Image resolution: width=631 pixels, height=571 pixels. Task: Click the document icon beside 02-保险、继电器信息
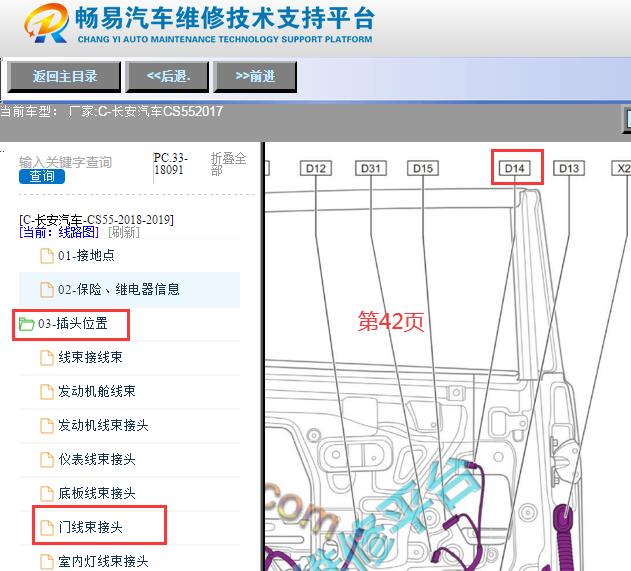click(x=47, y=290)
